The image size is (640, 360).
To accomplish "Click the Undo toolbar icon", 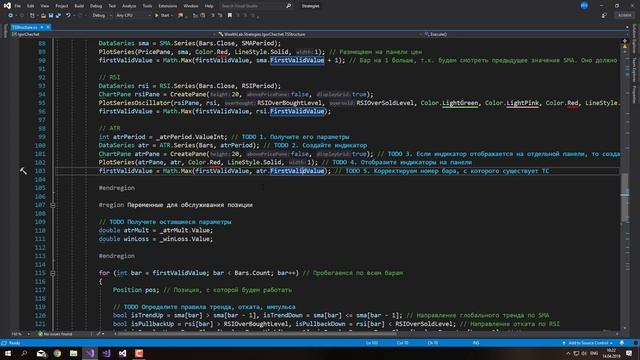I will click(x=68, y=16).
